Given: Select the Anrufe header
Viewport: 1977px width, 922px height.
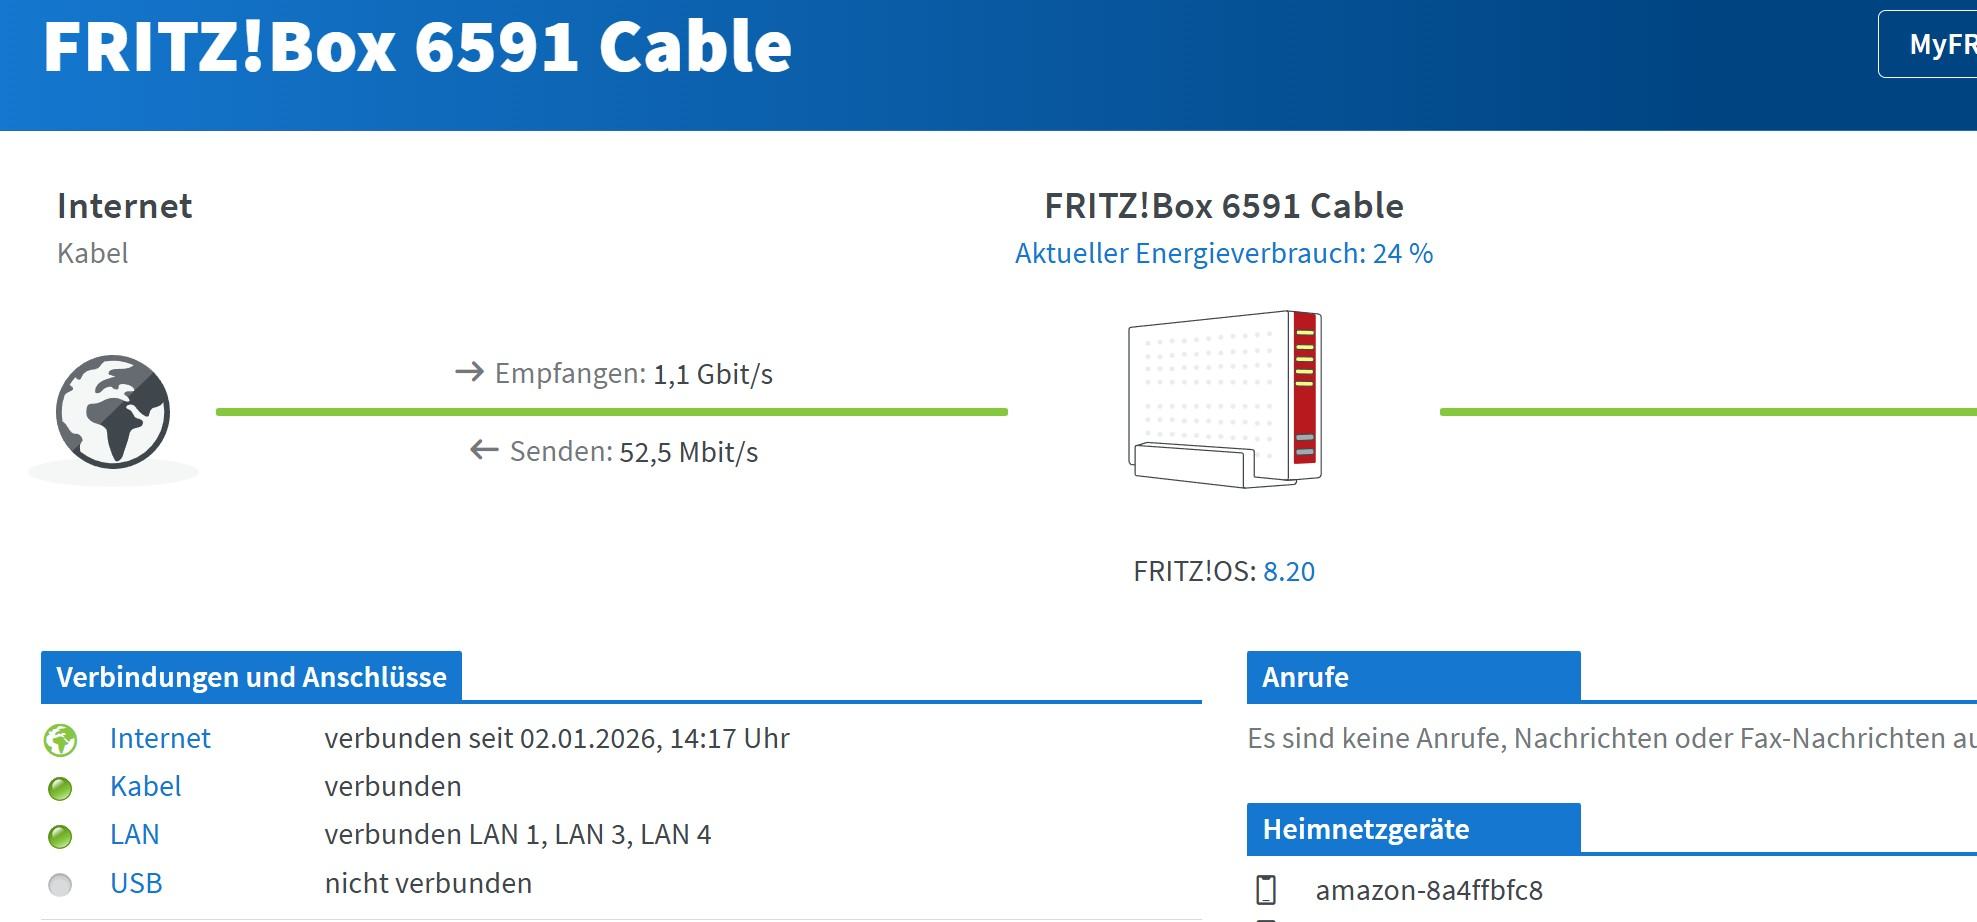Looking at the screenshot, I should point(1305,677).
